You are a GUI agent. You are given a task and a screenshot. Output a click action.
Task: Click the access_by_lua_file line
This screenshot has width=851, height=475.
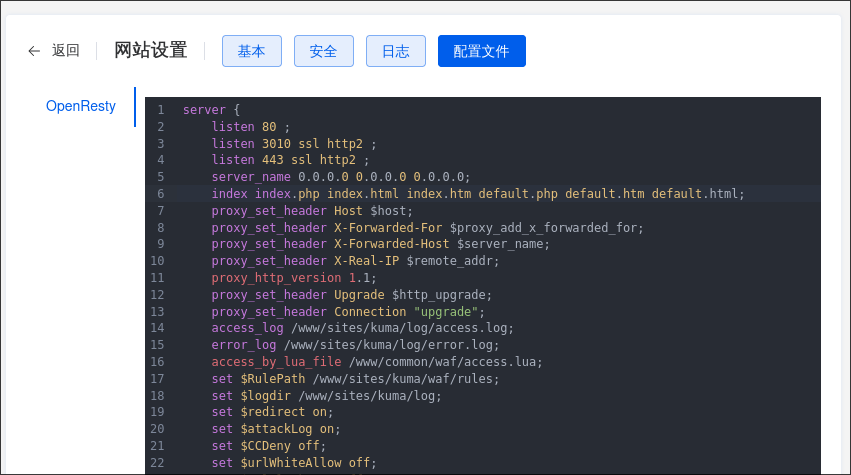click(x=377, y=362)
